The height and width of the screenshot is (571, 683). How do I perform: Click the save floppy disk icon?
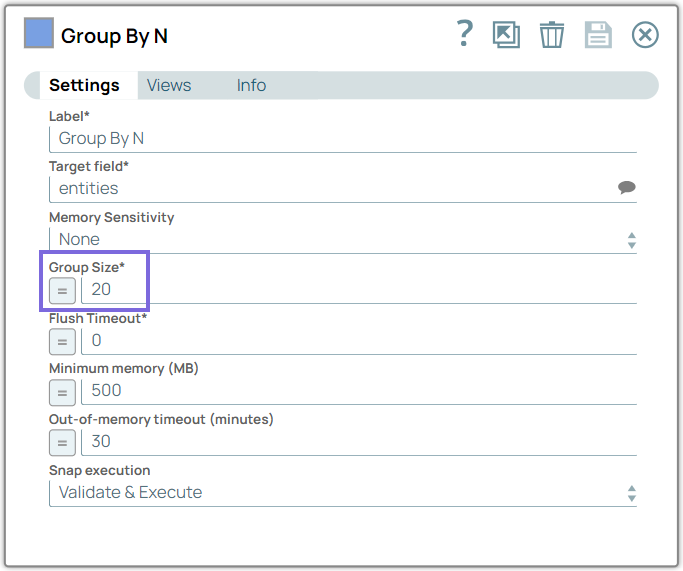[x=598, y=35]
